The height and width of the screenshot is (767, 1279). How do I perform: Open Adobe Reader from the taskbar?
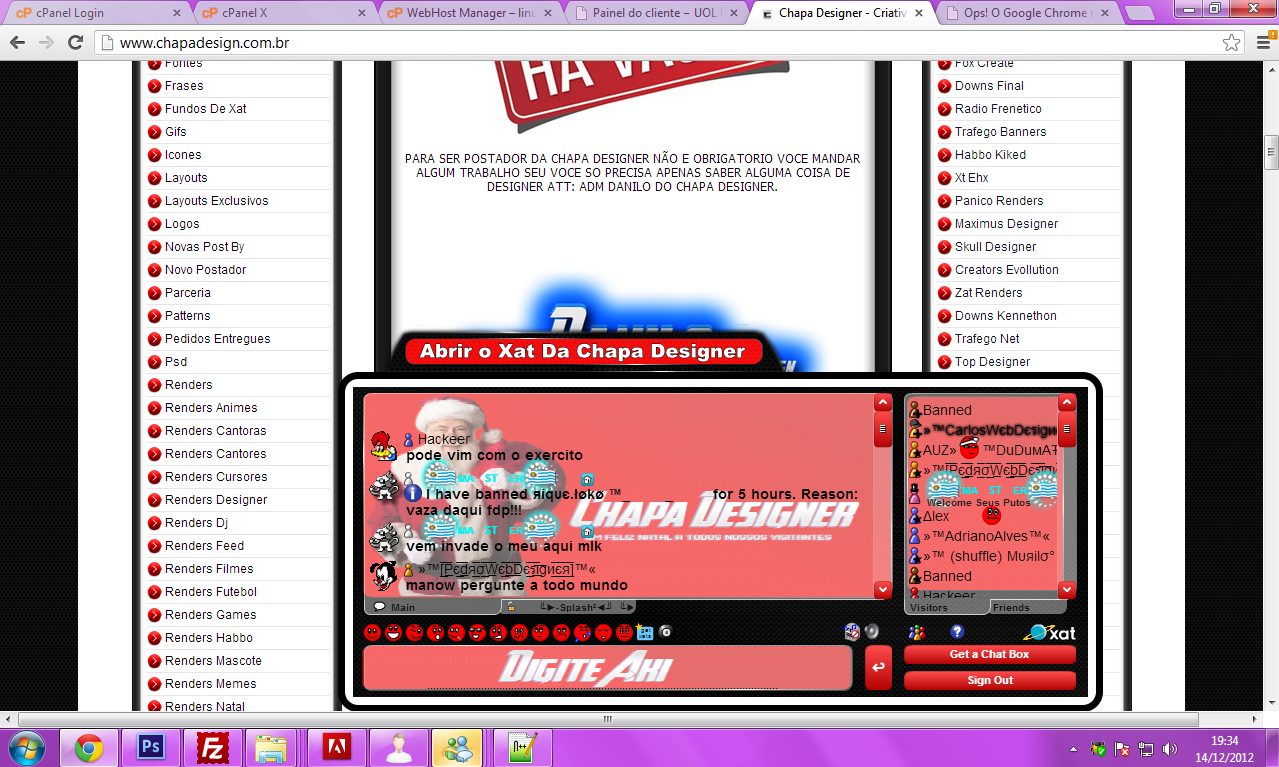(335, 747)
